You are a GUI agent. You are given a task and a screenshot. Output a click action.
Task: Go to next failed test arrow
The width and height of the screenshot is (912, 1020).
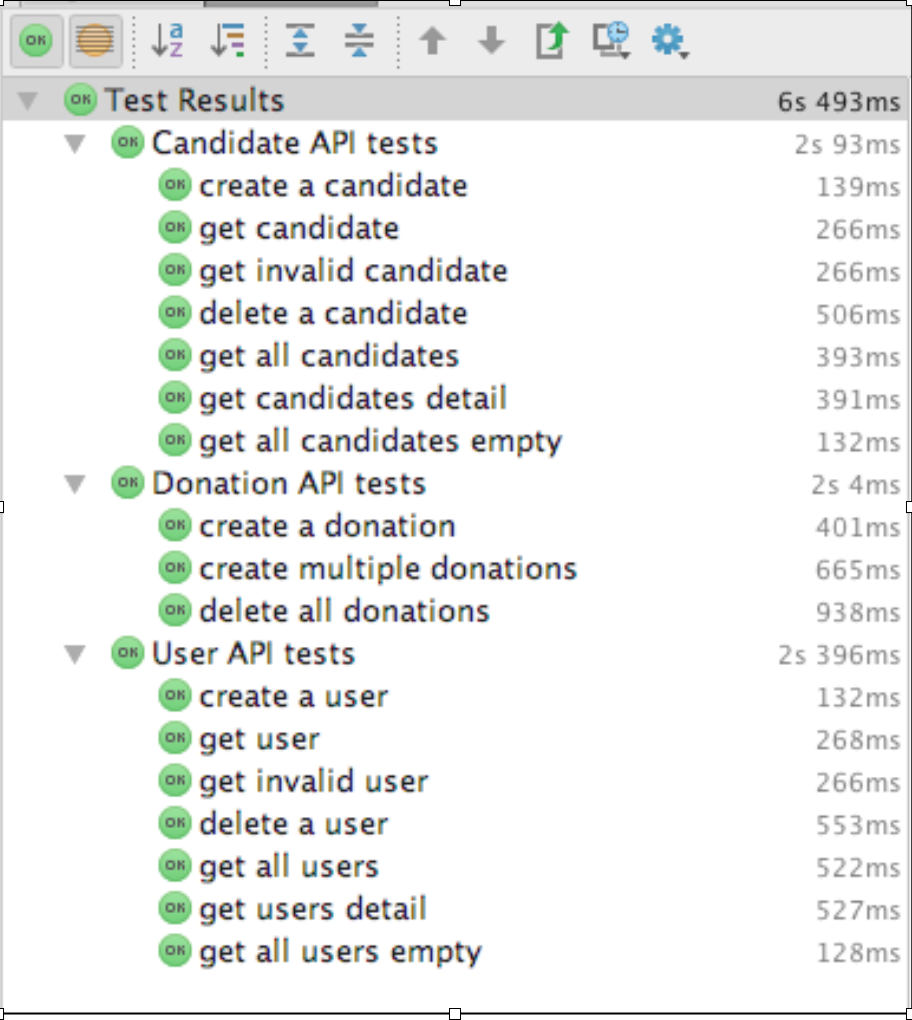click(x=491, y=41)
